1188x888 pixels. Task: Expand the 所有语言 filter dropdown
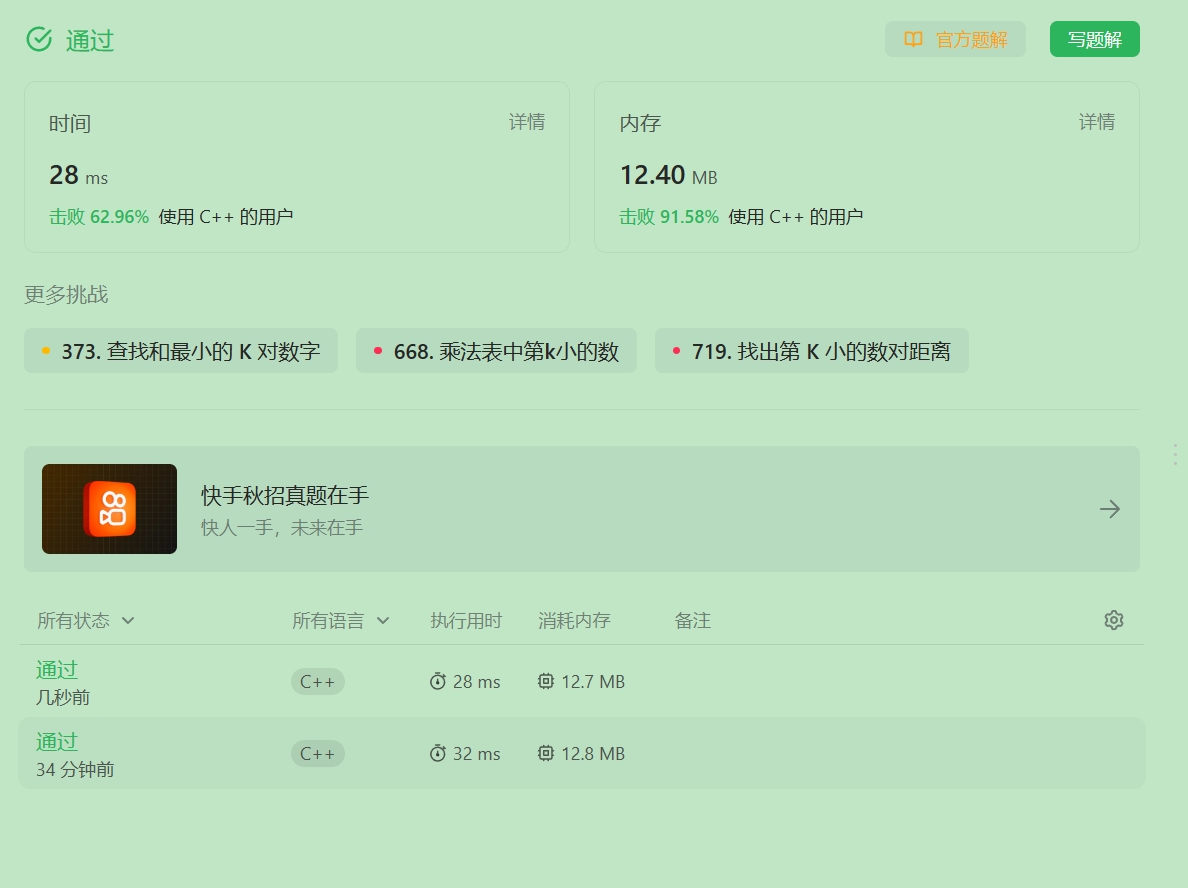click(341, 621)
